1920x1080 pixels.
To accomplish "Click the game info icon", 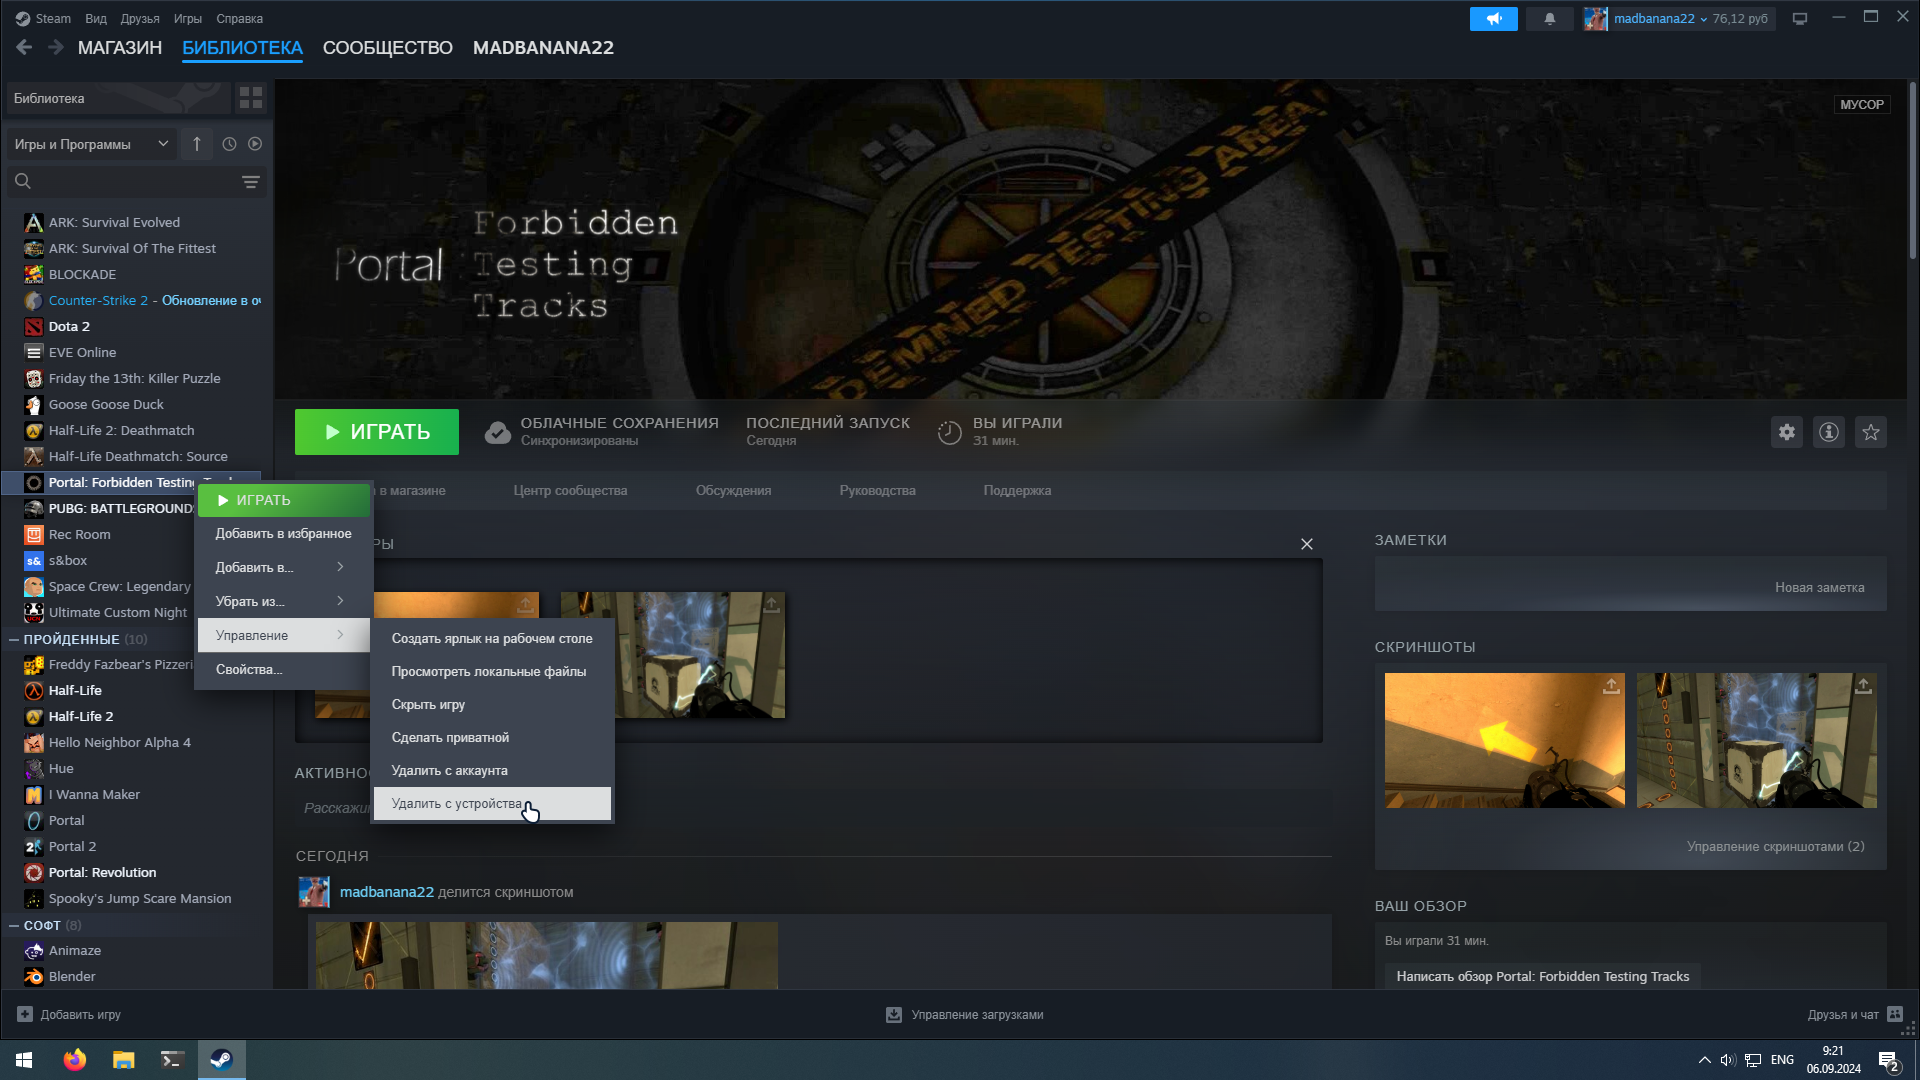I will [1829, 432].
